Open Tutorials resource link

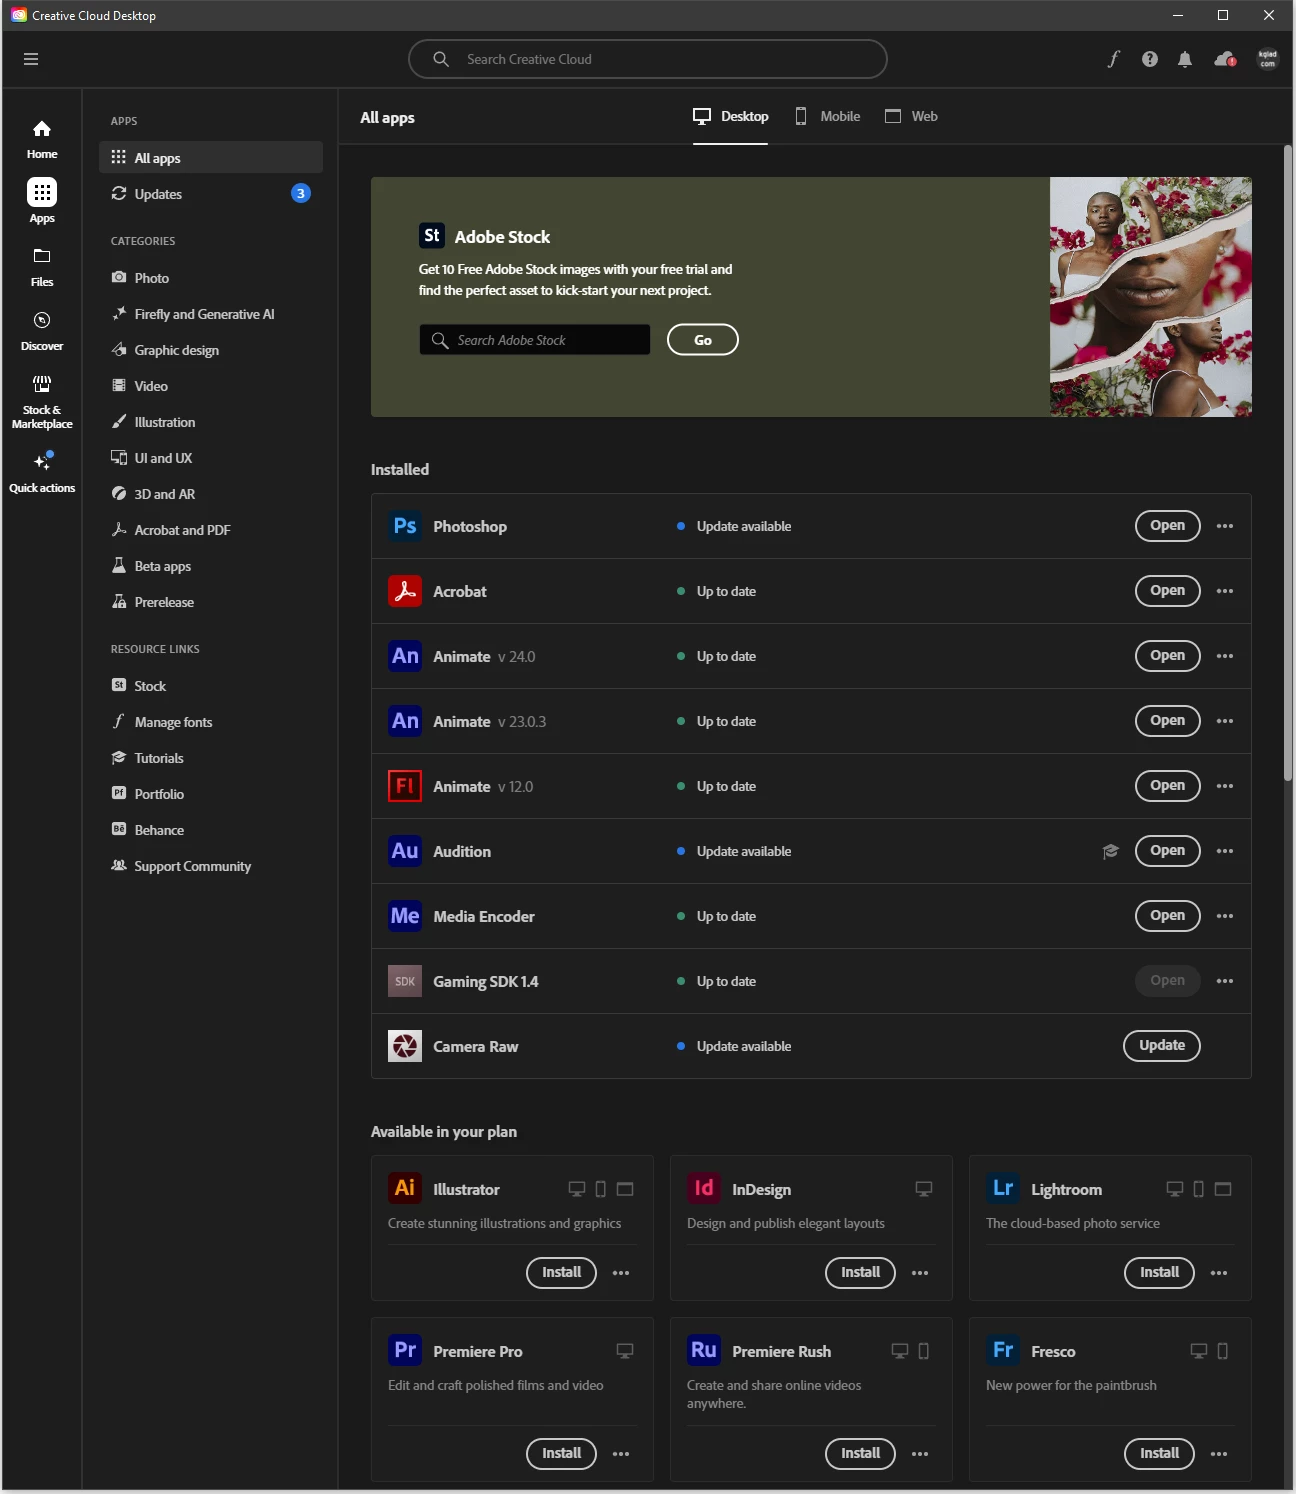211,757
